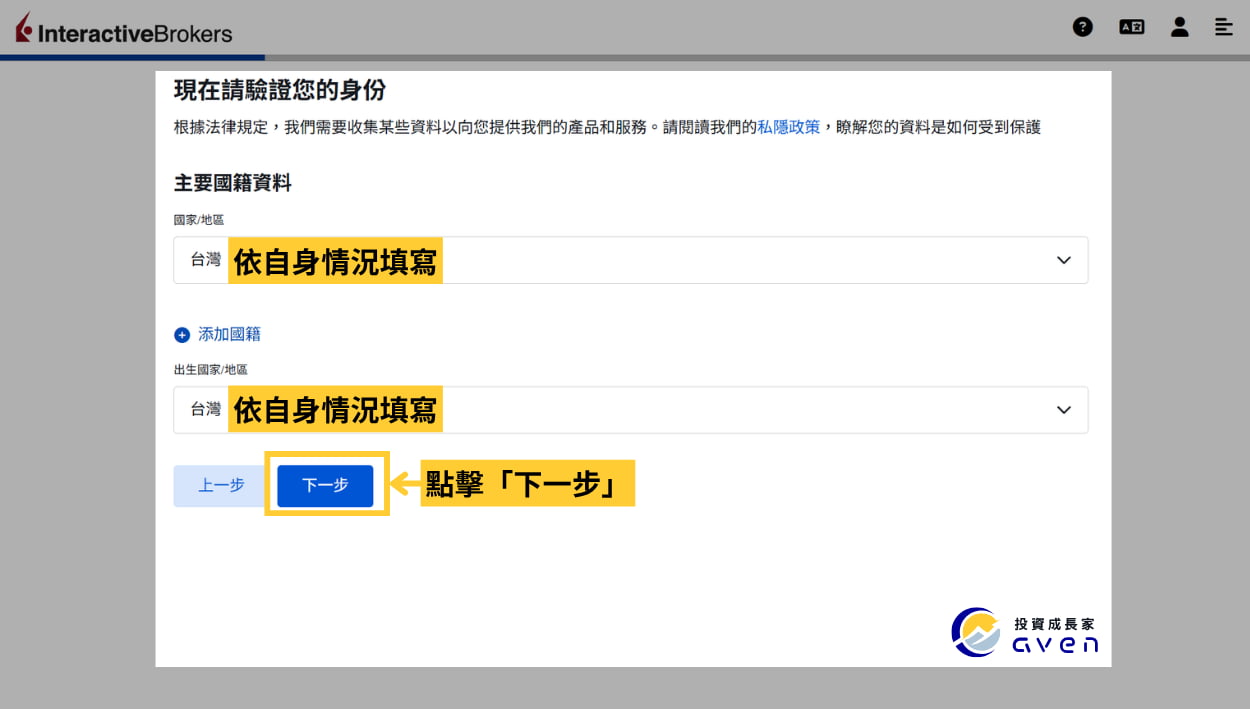Click the 下一步 next button

point(325,486)
